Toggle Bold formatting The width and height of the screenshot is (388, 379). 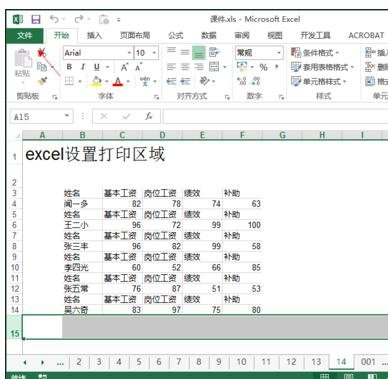coord(69,67)
